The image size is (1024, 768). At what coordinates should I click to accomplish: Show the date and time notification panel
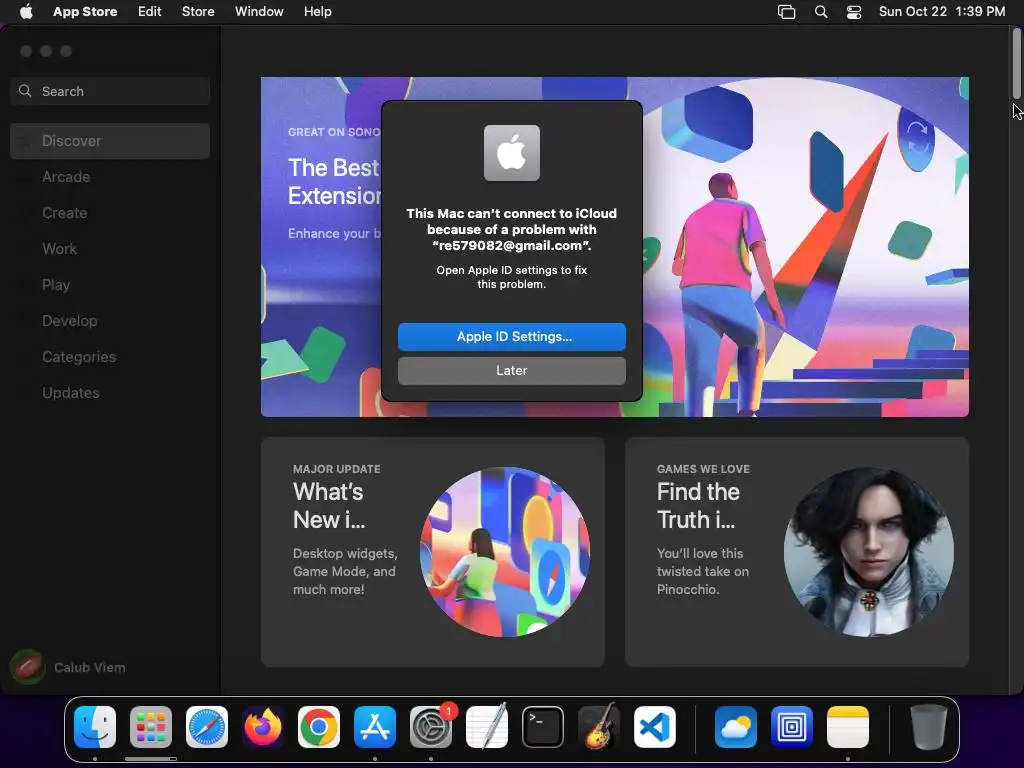coord(942,12)
